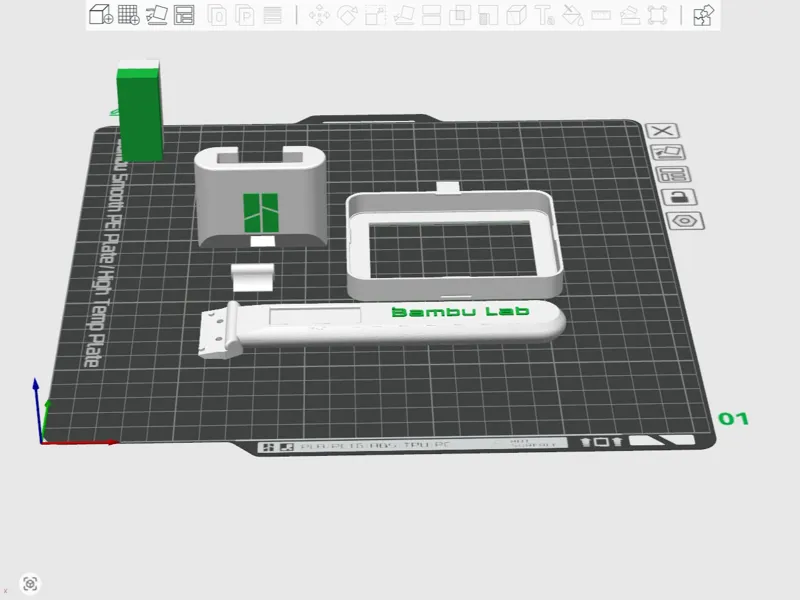Switch to Assembly view puzzle icon
This screenshot has height=600, width=800.
pyautogui.click(x=704, y=15)
